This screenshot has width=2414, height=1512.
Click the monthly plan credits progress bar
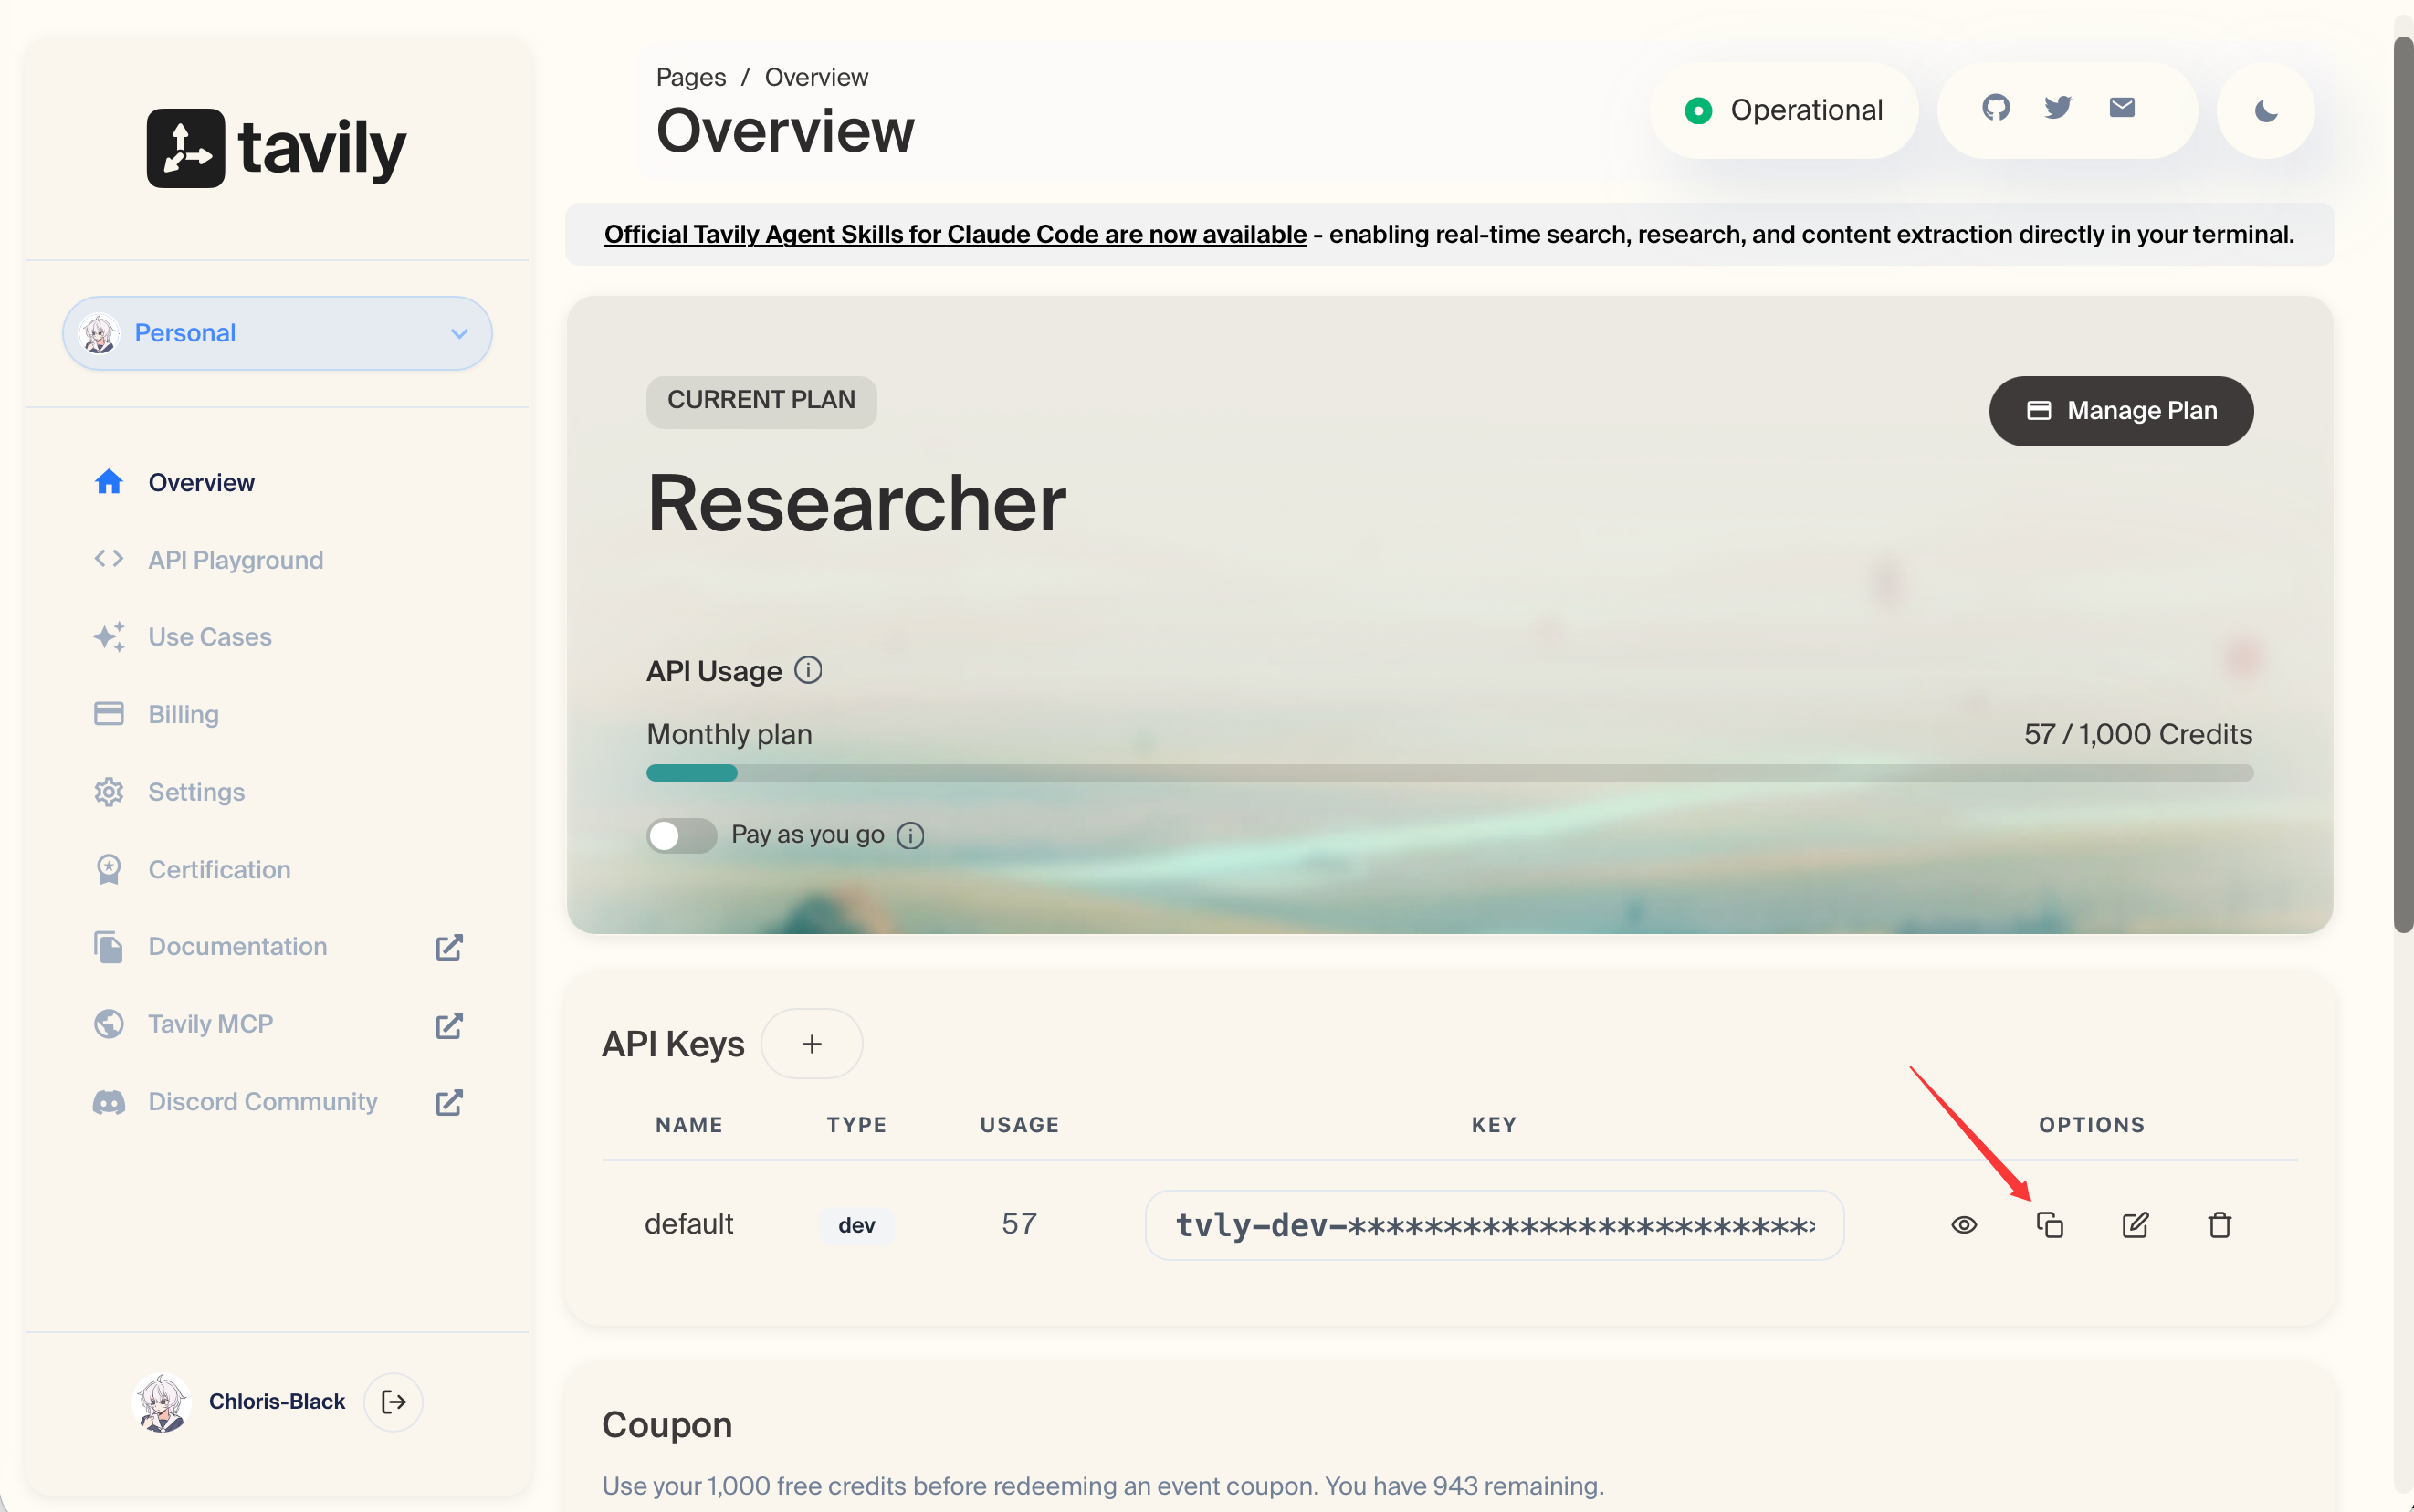[1450, 773]
